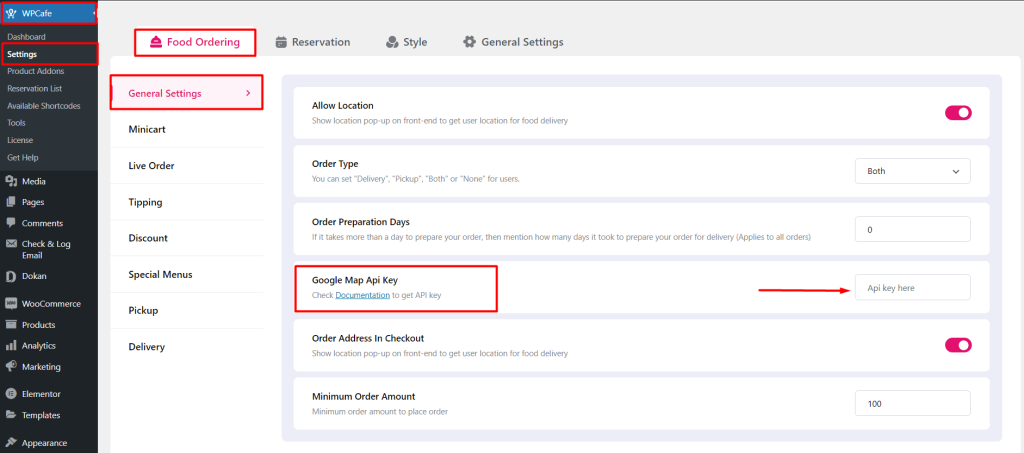Viewport: 1024px width, 453px height.
Task: Collapse the WPCafe menu arrow
Action: coord(94,13)
